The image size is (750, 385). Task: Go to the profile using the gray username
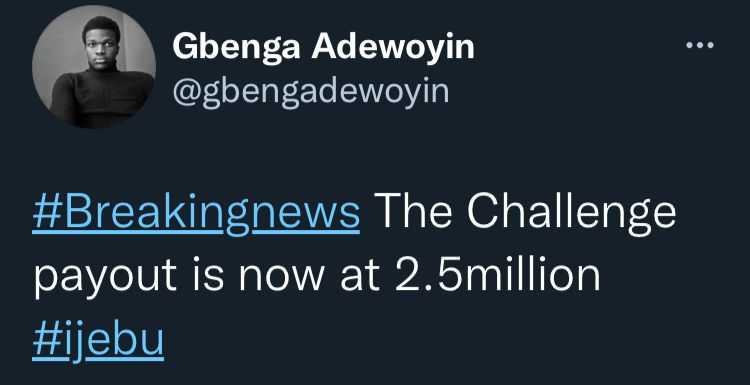point(310,90)
